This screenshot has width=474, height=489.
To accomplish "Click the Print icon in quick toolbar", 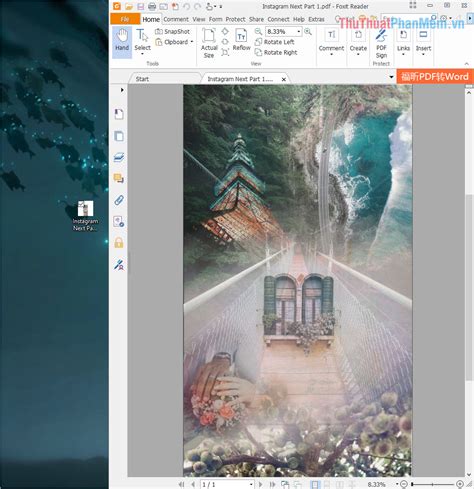I will (x=152, y=6).
